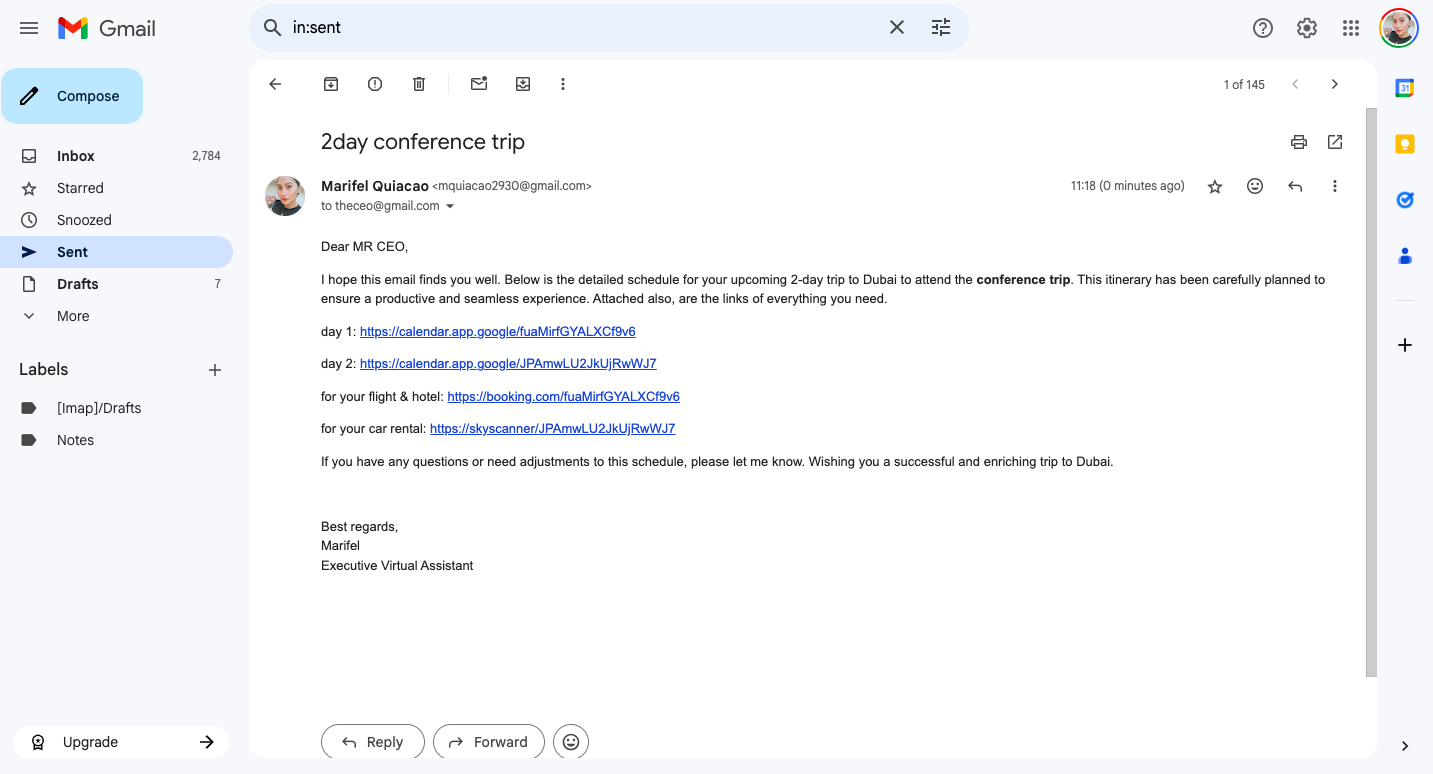
Task: Open email in a new window
Action: coord(1335,142)
